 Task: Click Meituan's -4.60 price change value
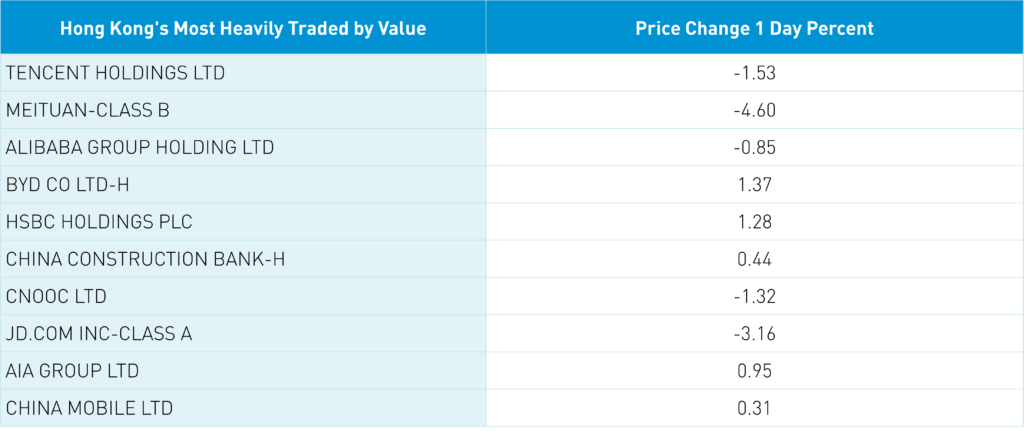754,111
